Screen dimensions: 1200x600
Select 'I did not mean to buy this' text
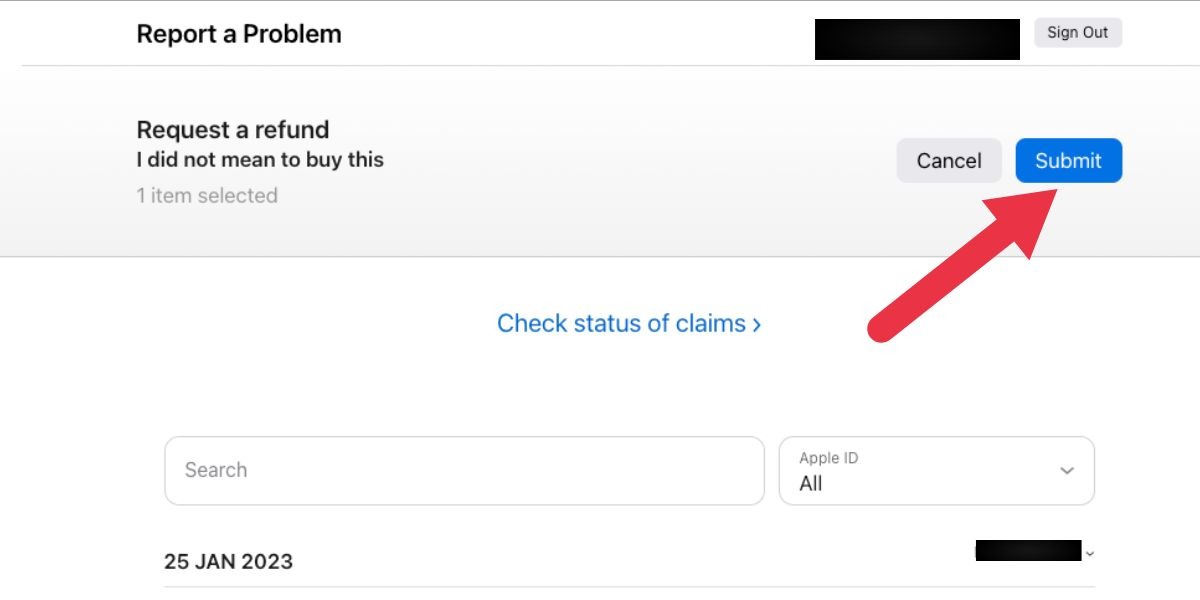260,160
